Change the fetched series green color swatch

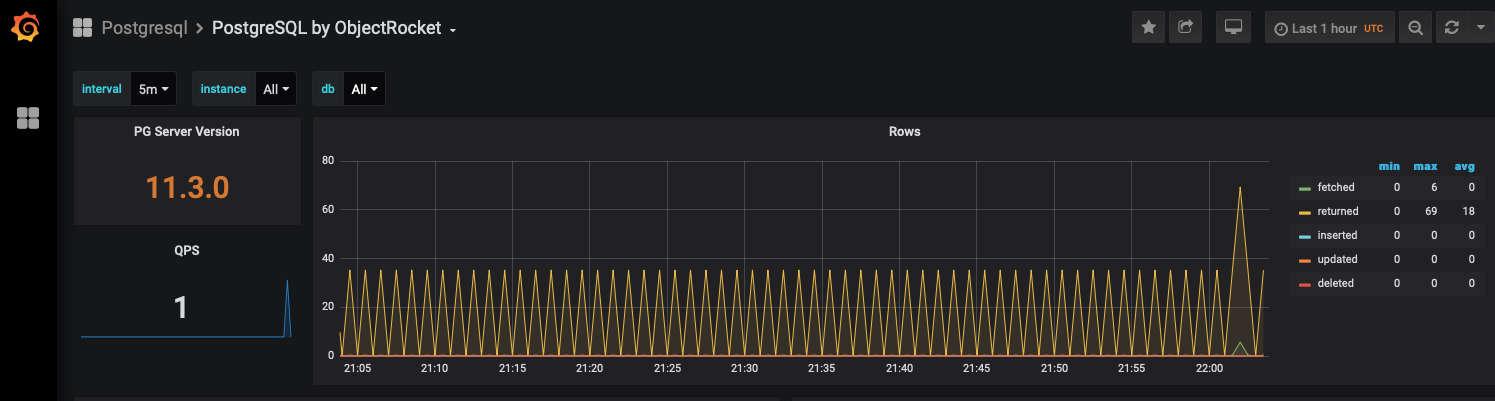[1304, 188]
